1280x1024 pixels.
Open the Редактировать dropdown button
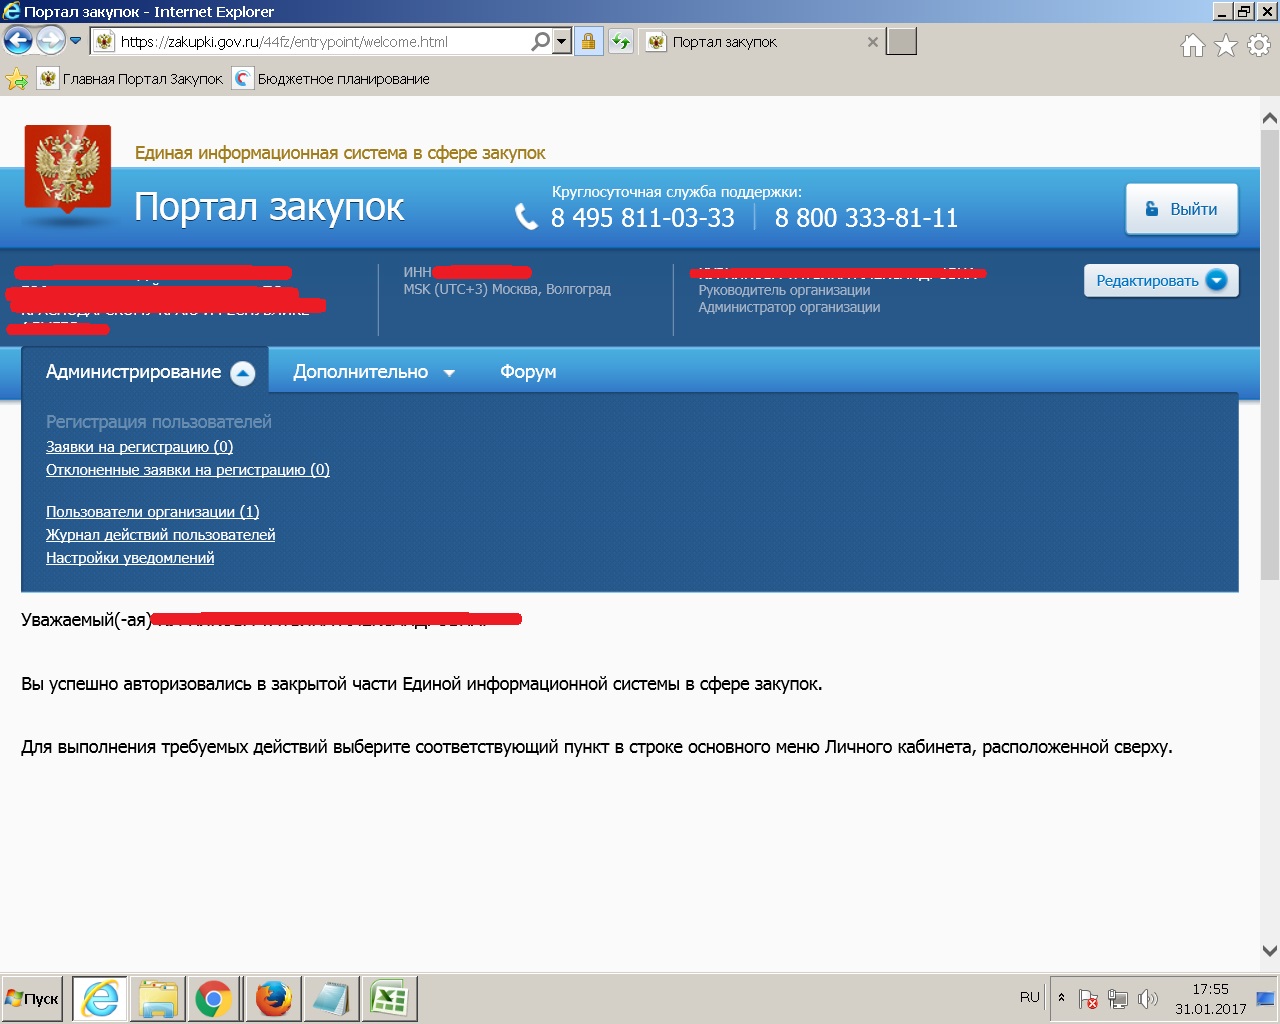point(1160,281)
